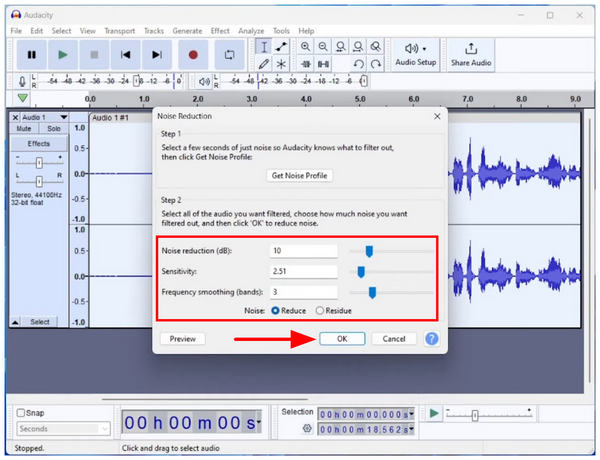Click Silence audio selection icon
The width and height of the screenshot is (600, 460).
pyautogui.click(x=323, y=64)
